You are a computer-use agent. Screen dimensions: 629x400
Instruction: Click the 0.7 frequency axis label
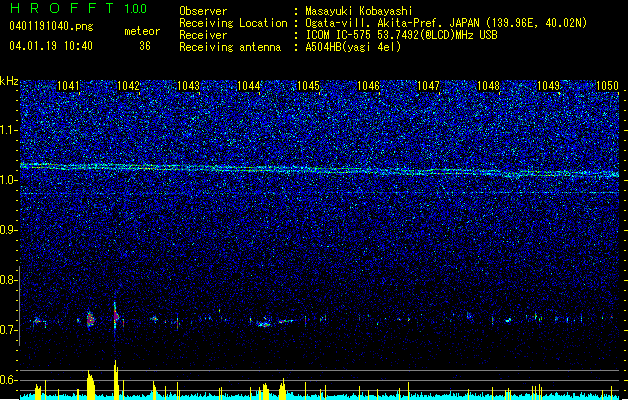tap(9, 330)
